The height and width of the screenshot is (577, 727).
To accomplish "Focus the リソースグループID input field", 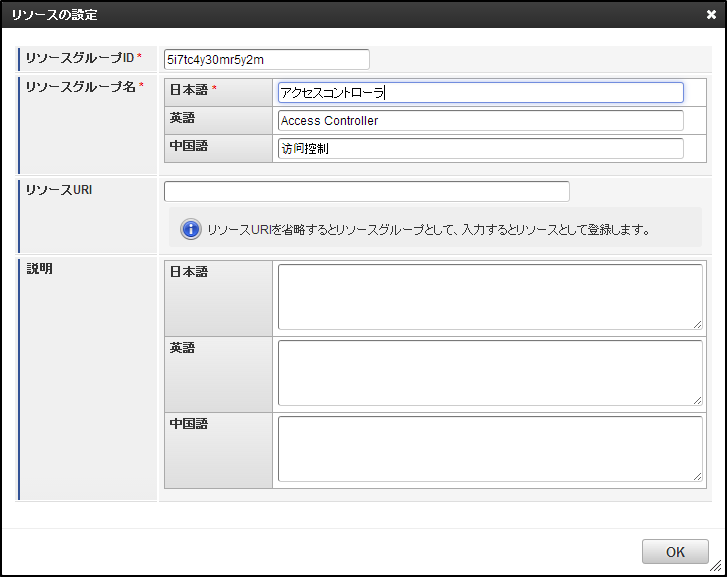I will pos(266,60).
